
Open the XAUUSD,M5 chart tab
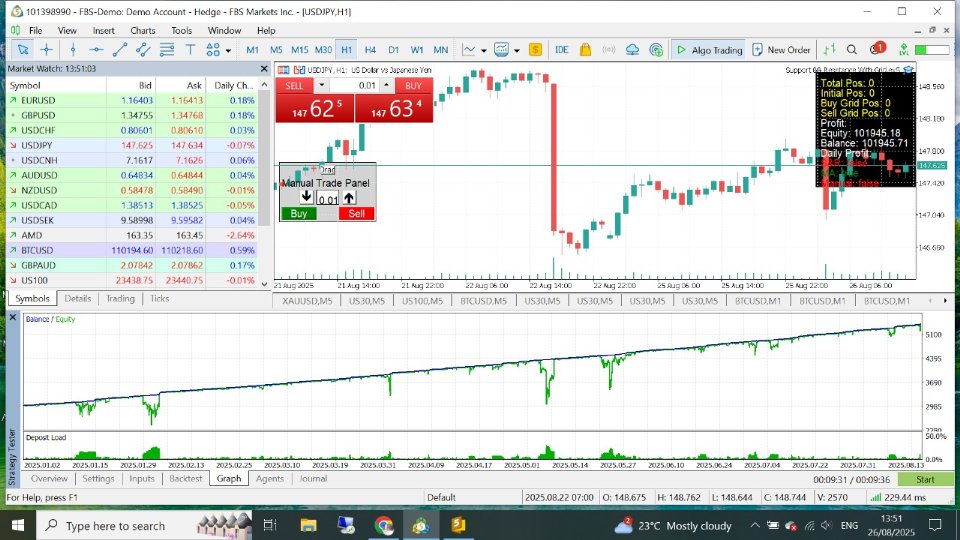(307, 301)
